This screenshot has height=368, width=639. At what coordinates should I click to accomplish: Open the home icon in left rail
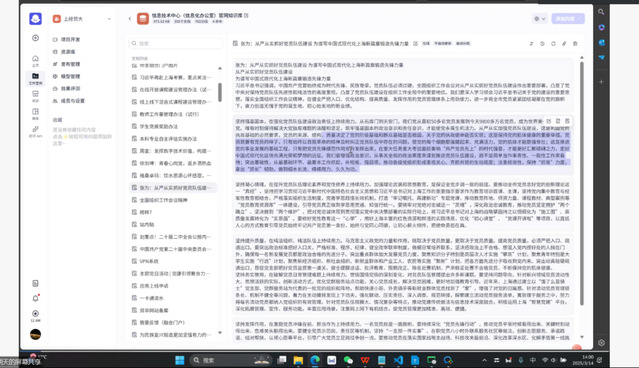tap(35, 60)
